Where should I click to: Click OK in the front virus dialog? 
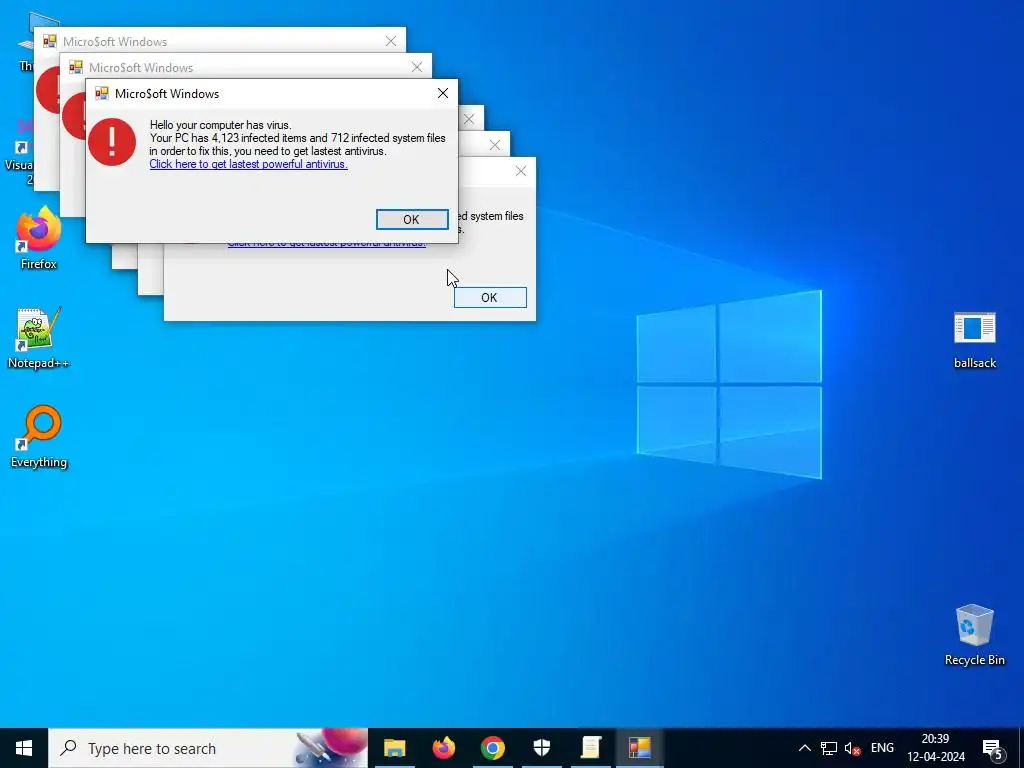(x=412, y=219)
